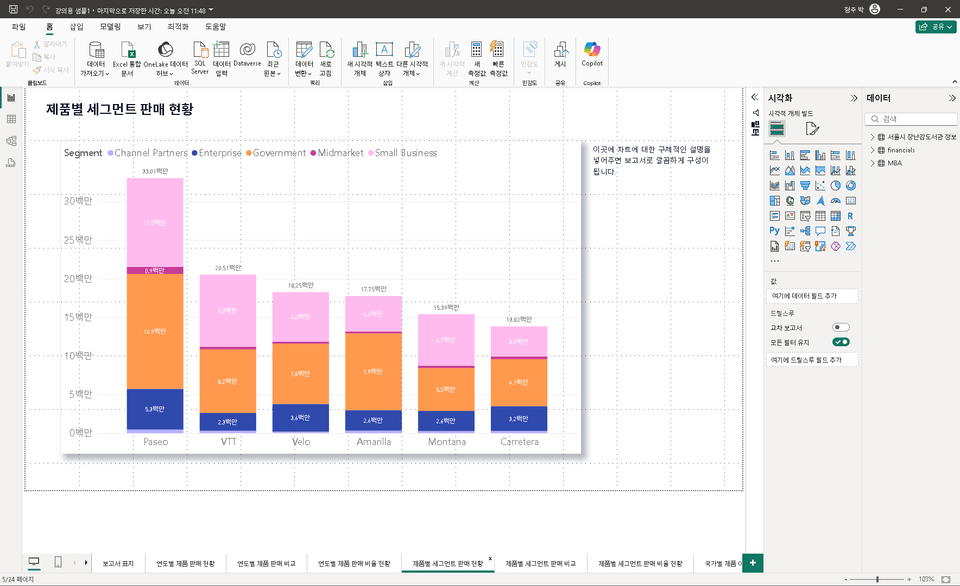
Task: Create a 빠른 측정값 (quick measure)
Action: click(x=498, y=59)
